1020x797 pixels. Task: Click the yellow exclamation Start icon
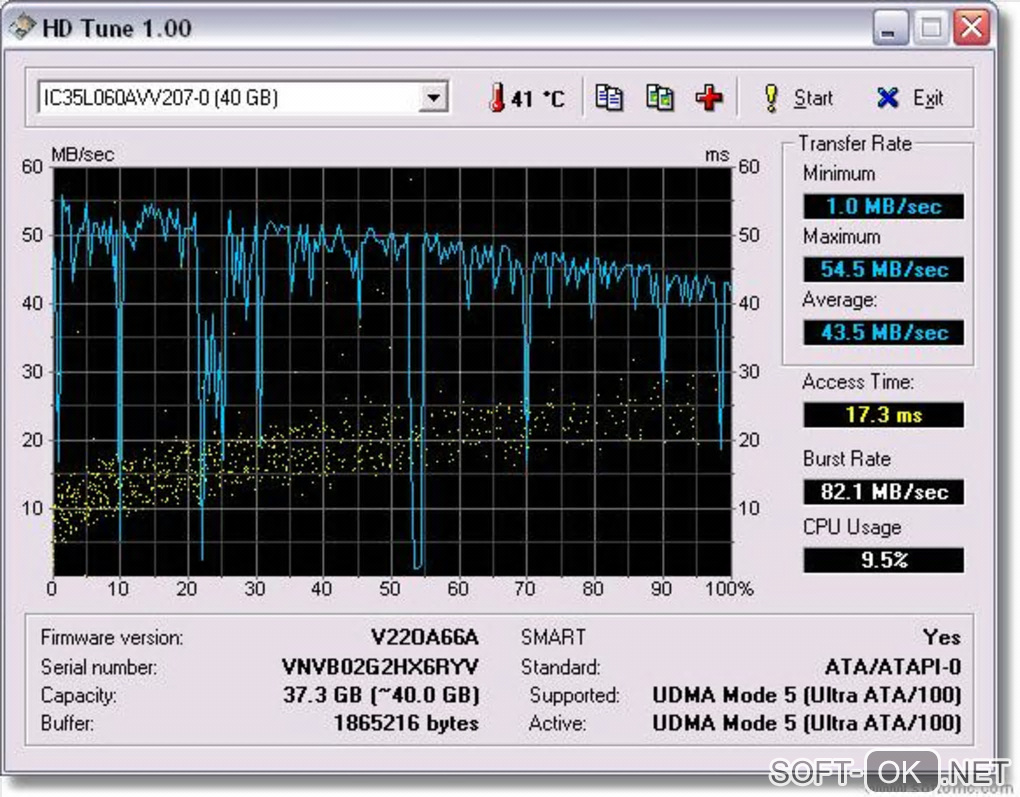pos(772,98)
